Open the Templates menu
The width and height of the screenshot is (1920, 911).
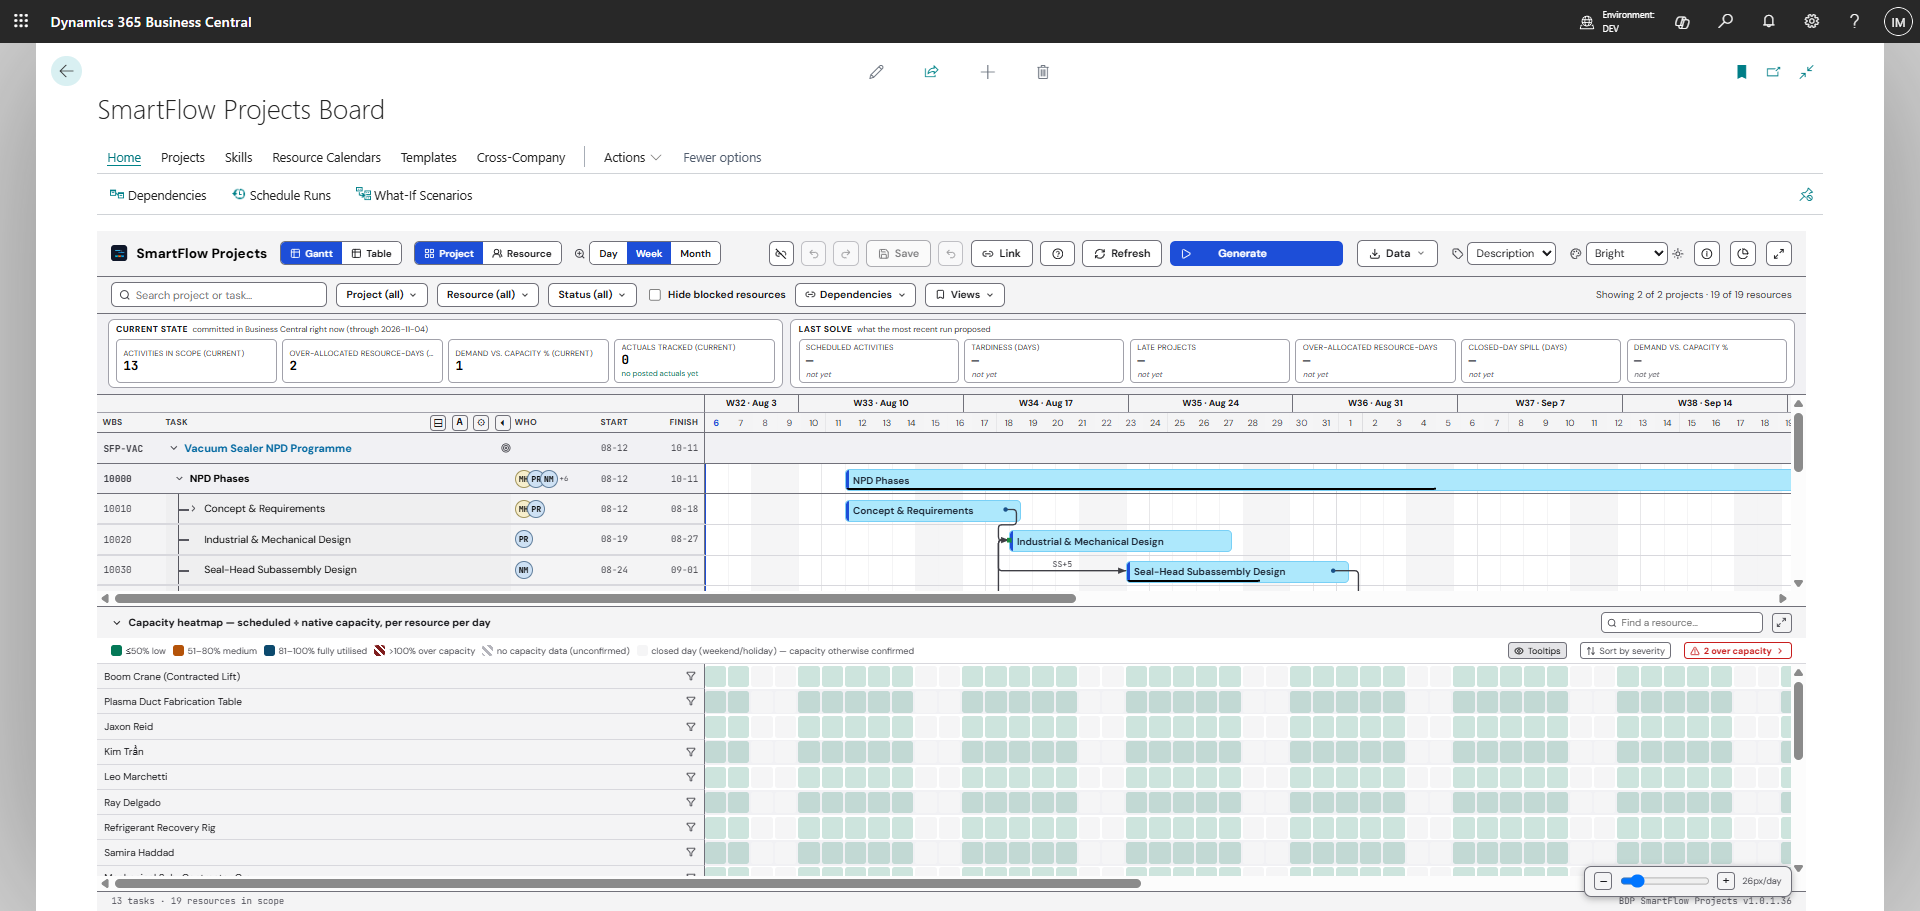point(429,158)
